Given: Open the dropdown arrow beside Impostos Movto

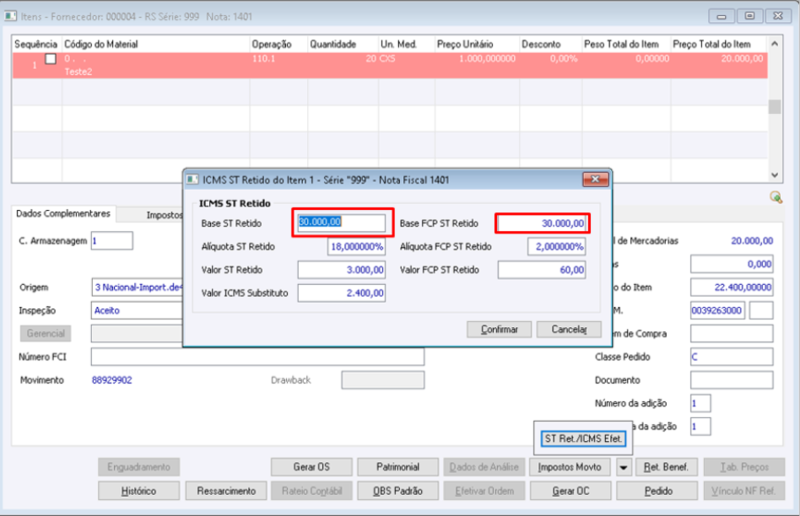Looking at the screenshot, I should click(x=623, y=467).
